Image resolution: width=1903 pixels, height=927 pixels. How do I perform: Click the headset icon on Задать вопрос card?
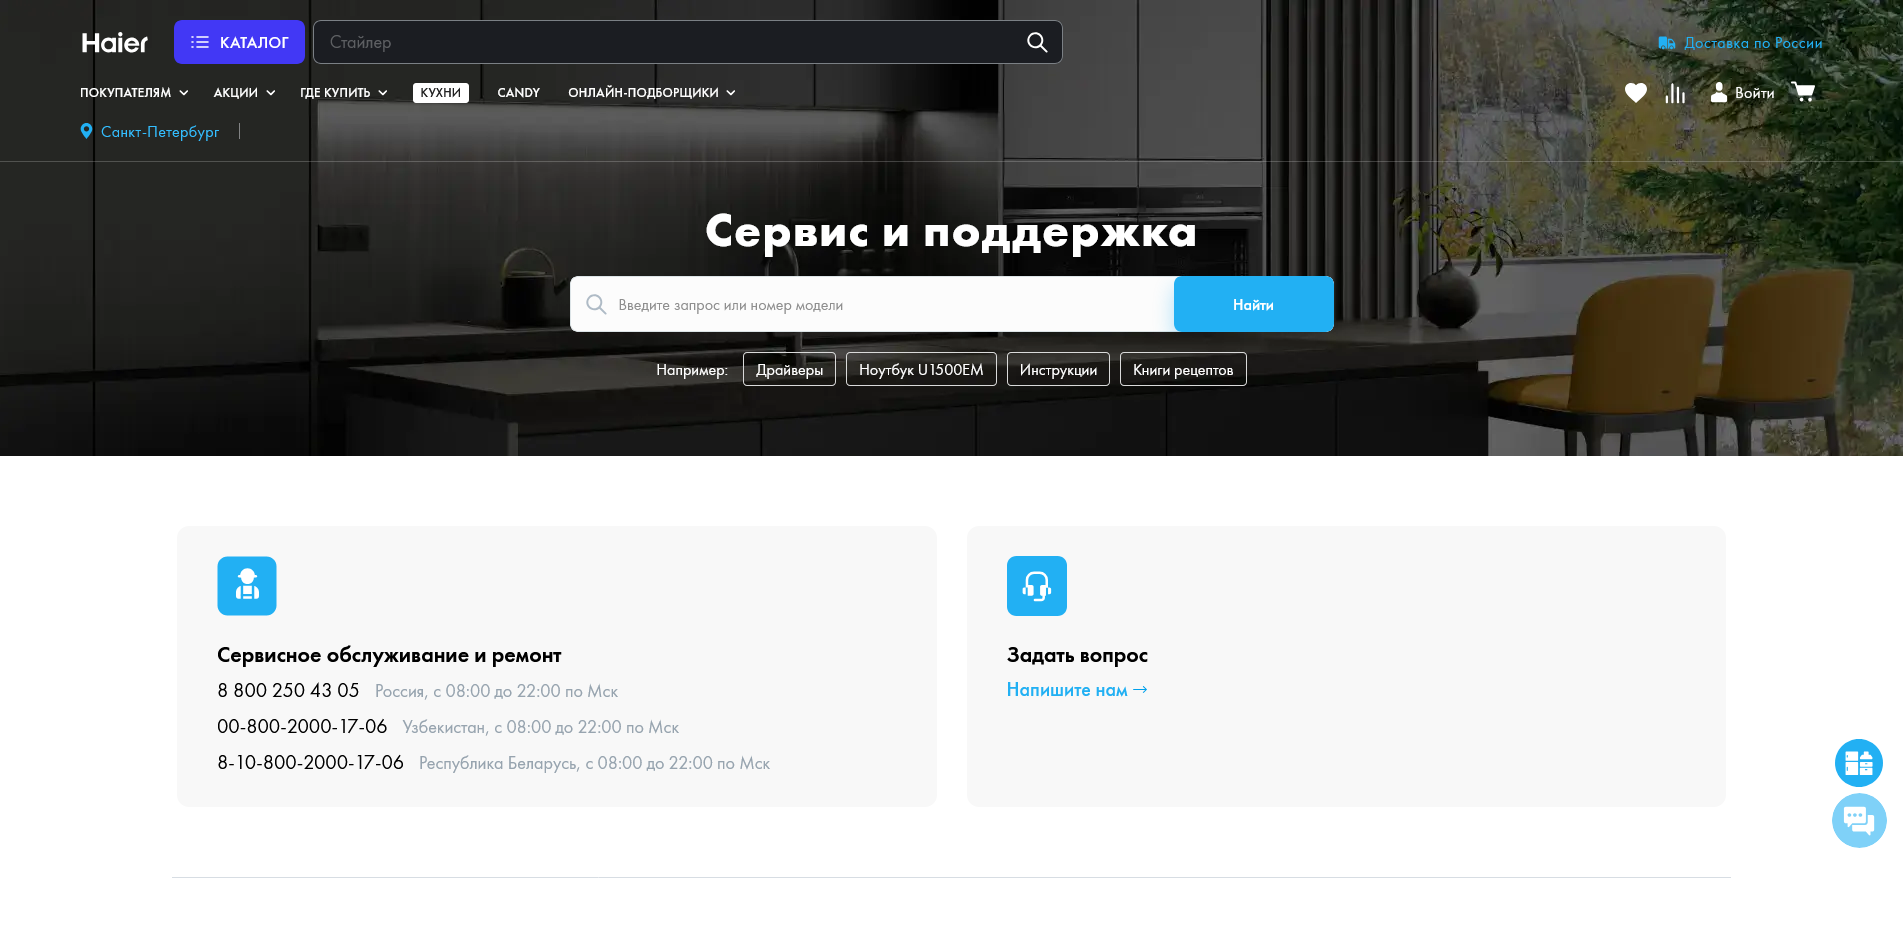coord(1037,586)
